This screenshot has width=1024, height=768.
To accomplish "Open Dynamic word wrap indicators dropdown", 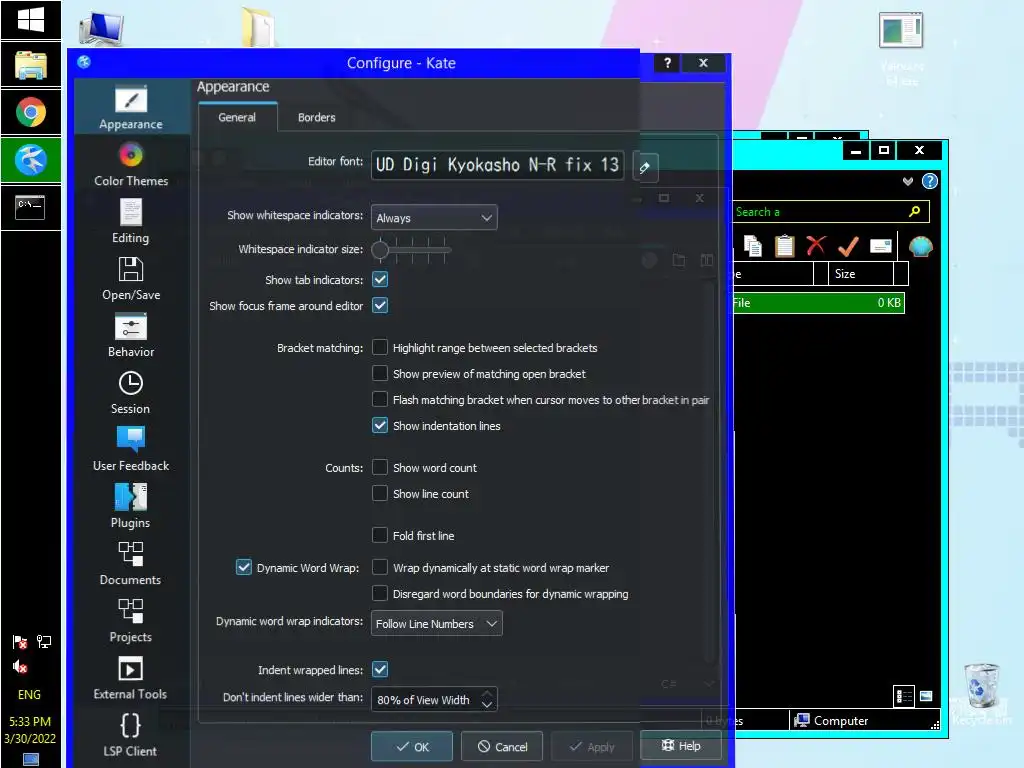I will click(436, 624).
